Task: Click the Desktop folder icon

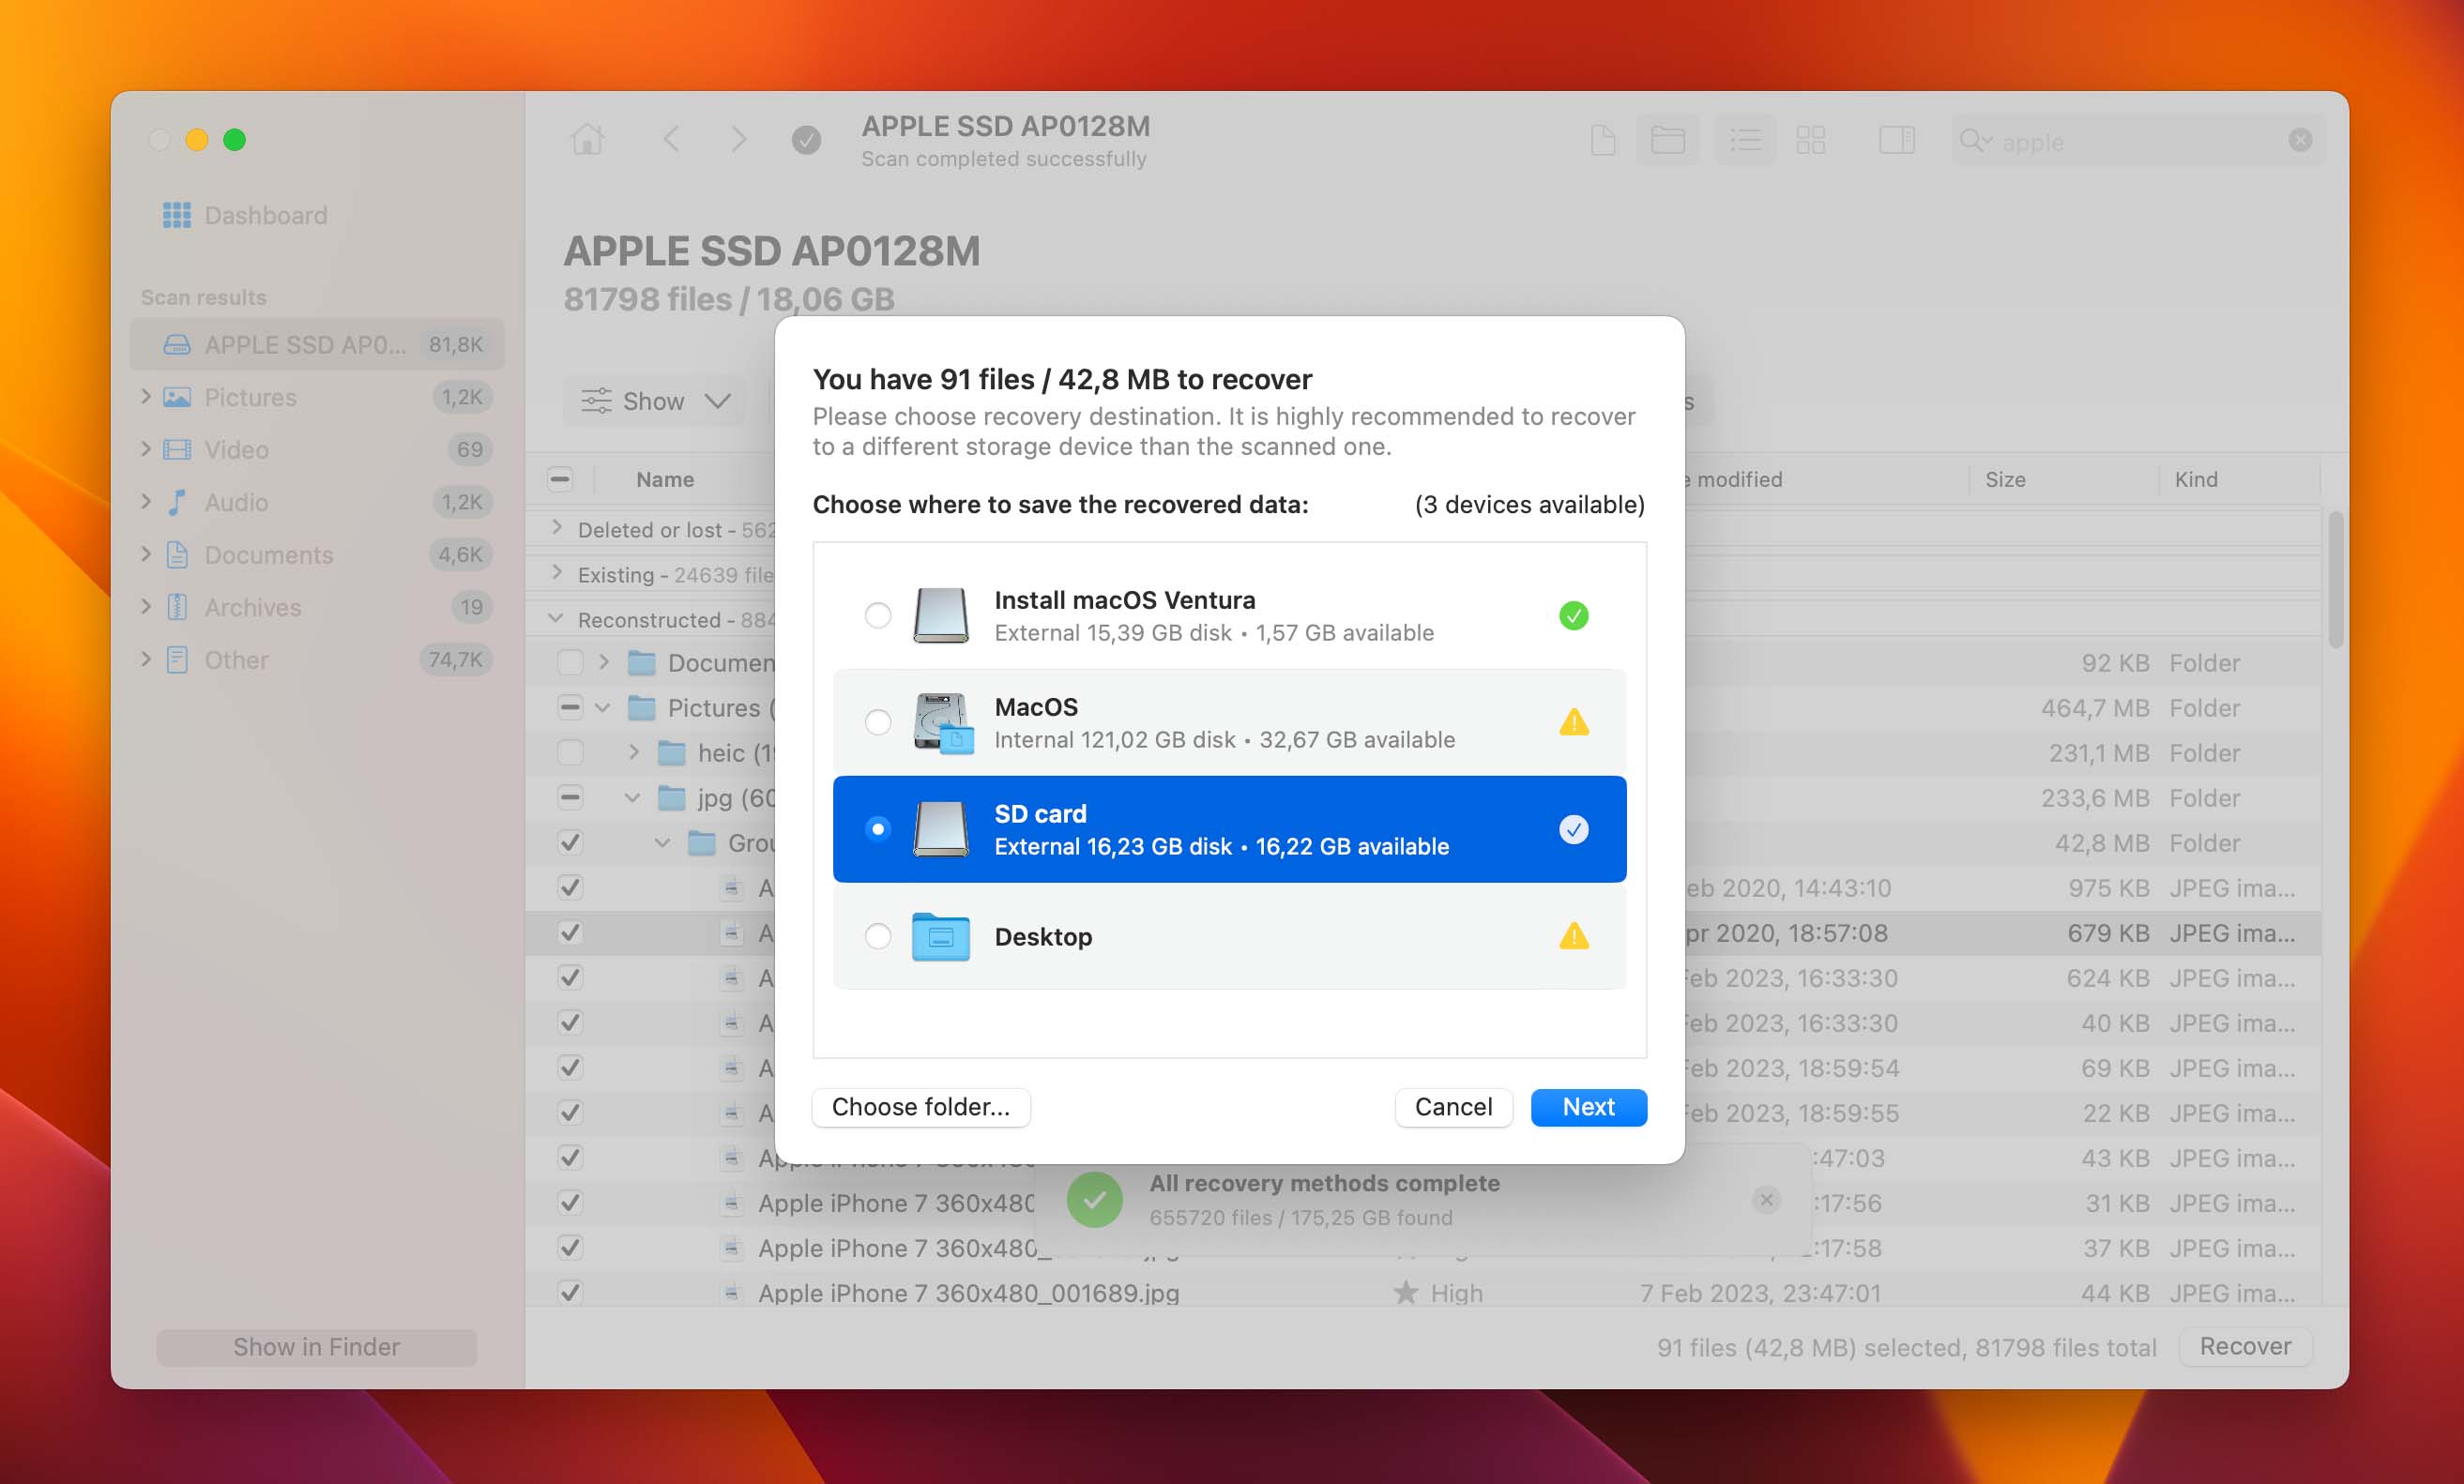Action: pos(940,937)
